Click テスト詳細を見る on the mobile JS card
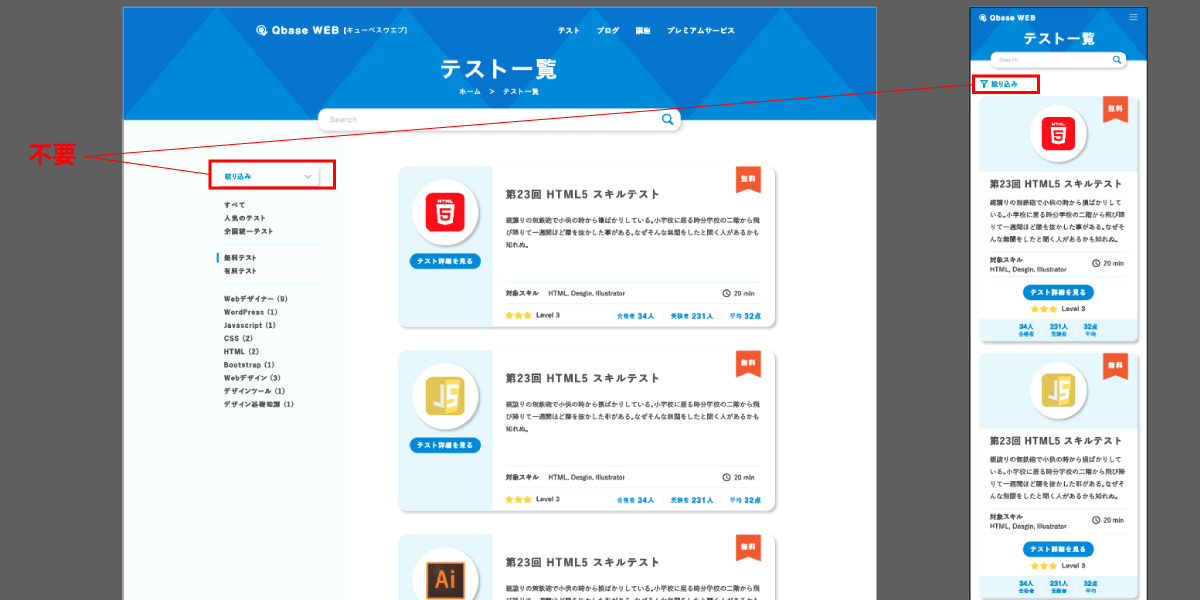Viewport: 1200px width, 600px height. point(1058,549)
